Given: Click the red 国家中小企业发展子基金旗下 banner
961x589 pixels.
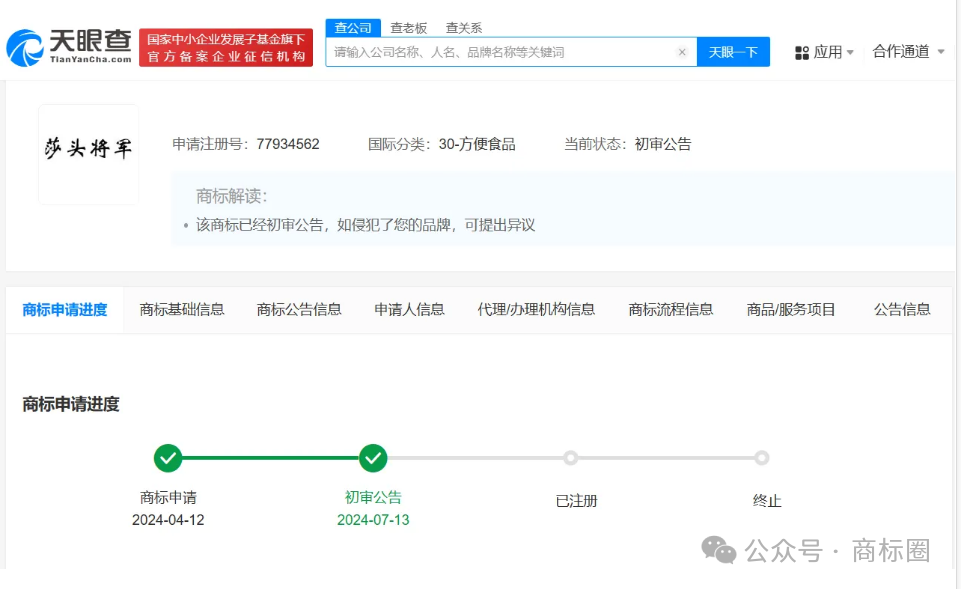Looking at the screenshot, I should tap(226, 47).
